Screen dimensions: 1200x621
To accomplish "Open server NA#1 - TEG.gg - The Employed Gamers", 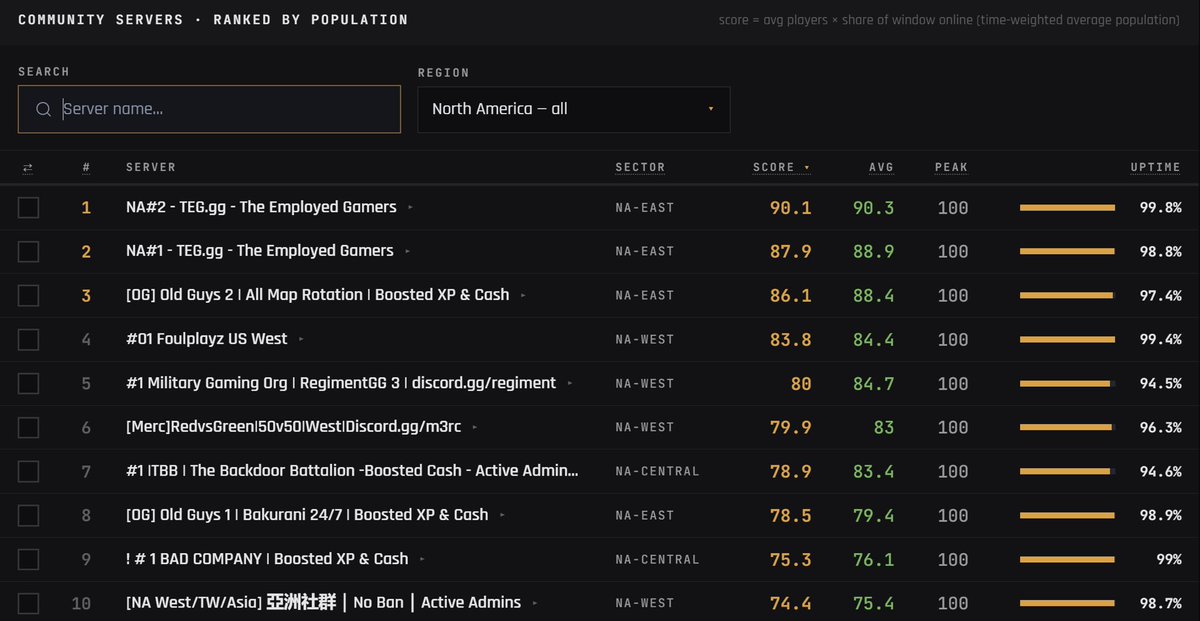I will click(x=260, y=251).
